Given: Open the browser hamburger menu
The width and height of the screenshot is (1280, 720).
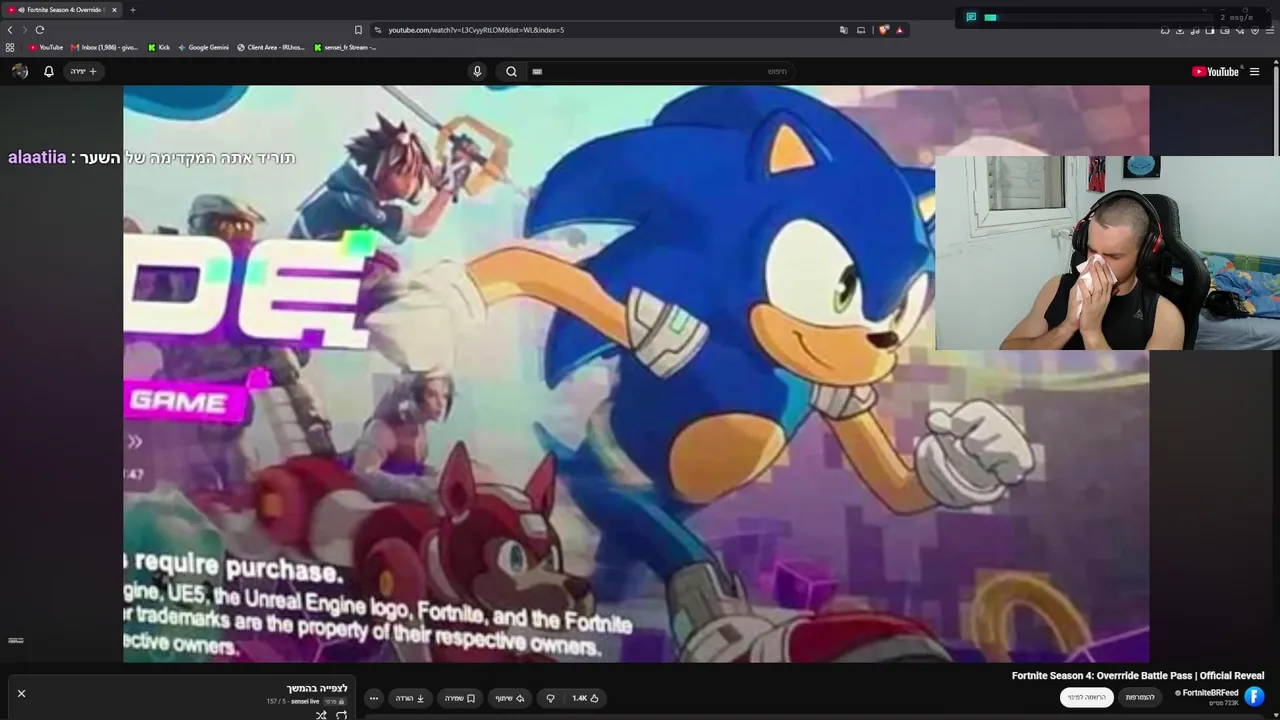Looking at the screenshot, I should coord(1270,30).
